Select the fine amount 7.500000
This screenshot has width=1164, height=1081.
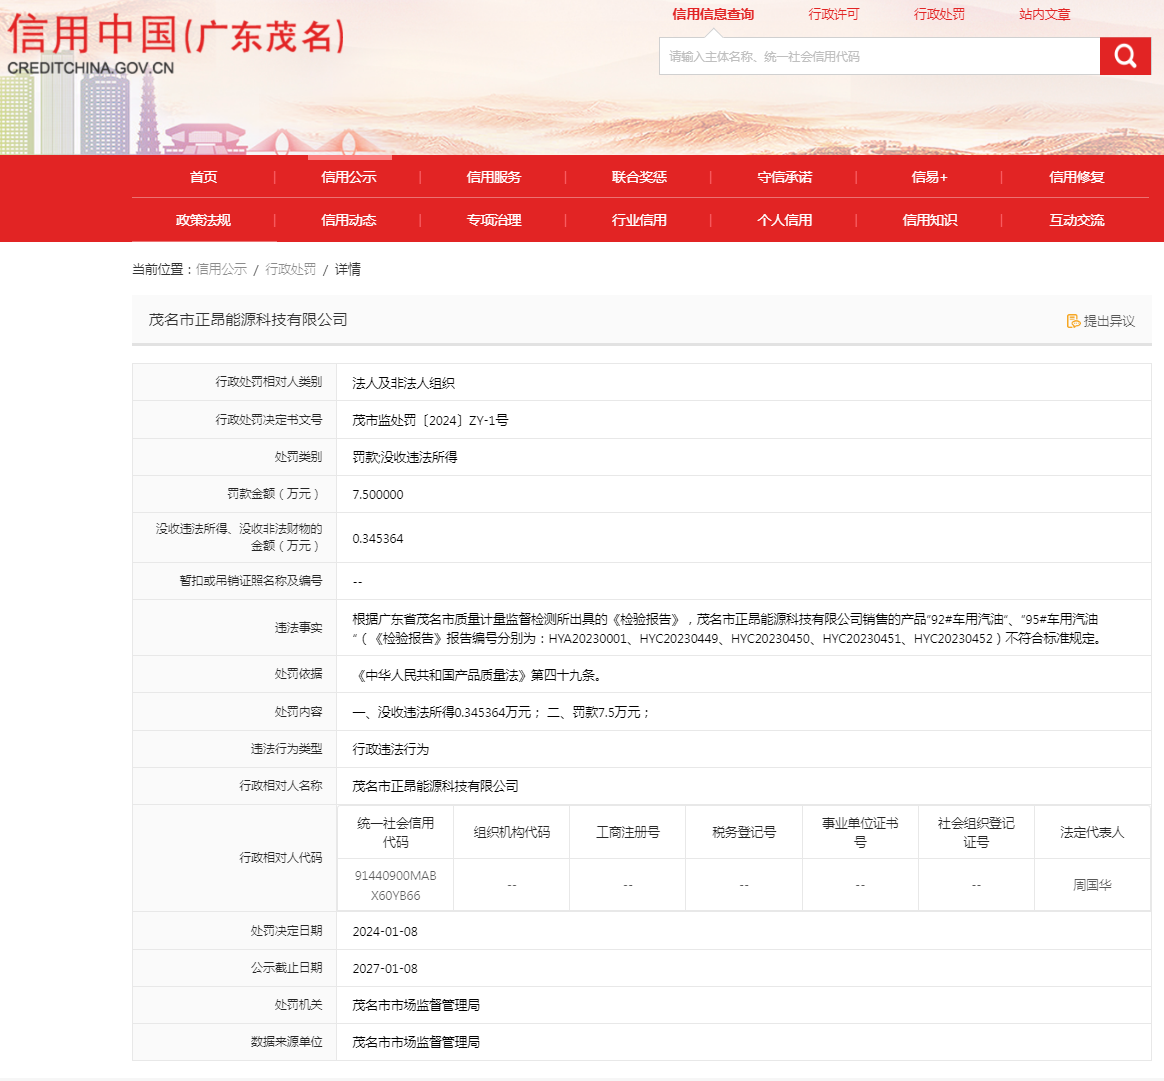(378, 494)
